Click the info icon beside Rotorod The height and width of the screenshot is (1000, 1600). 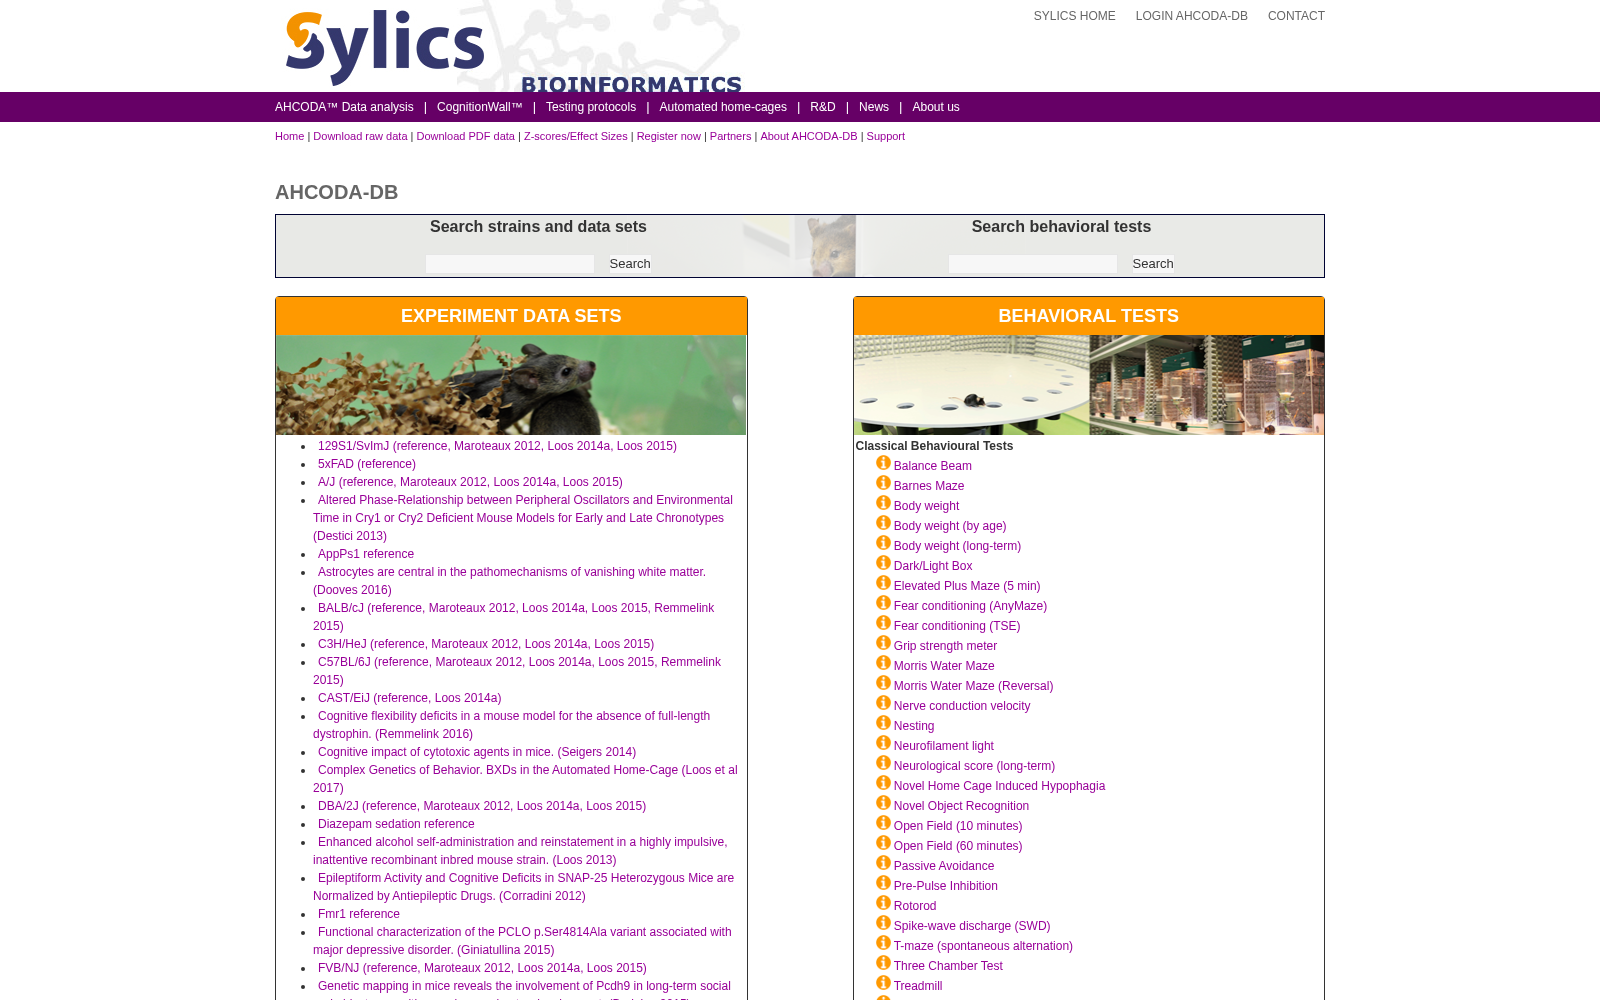point(883,903)
